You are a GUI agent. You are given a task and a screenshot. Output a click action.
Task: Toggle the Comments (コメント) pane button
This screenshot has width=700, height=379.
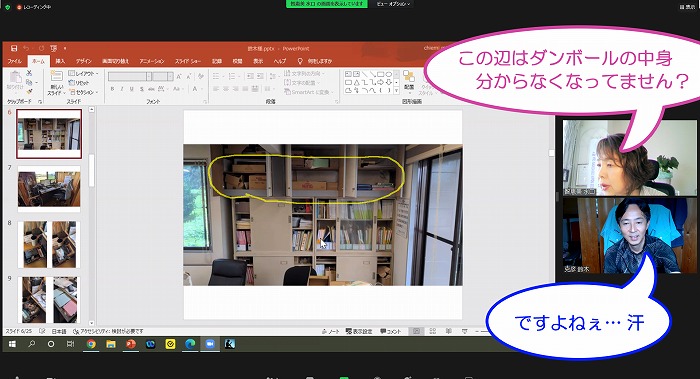(x=391, y=331)
